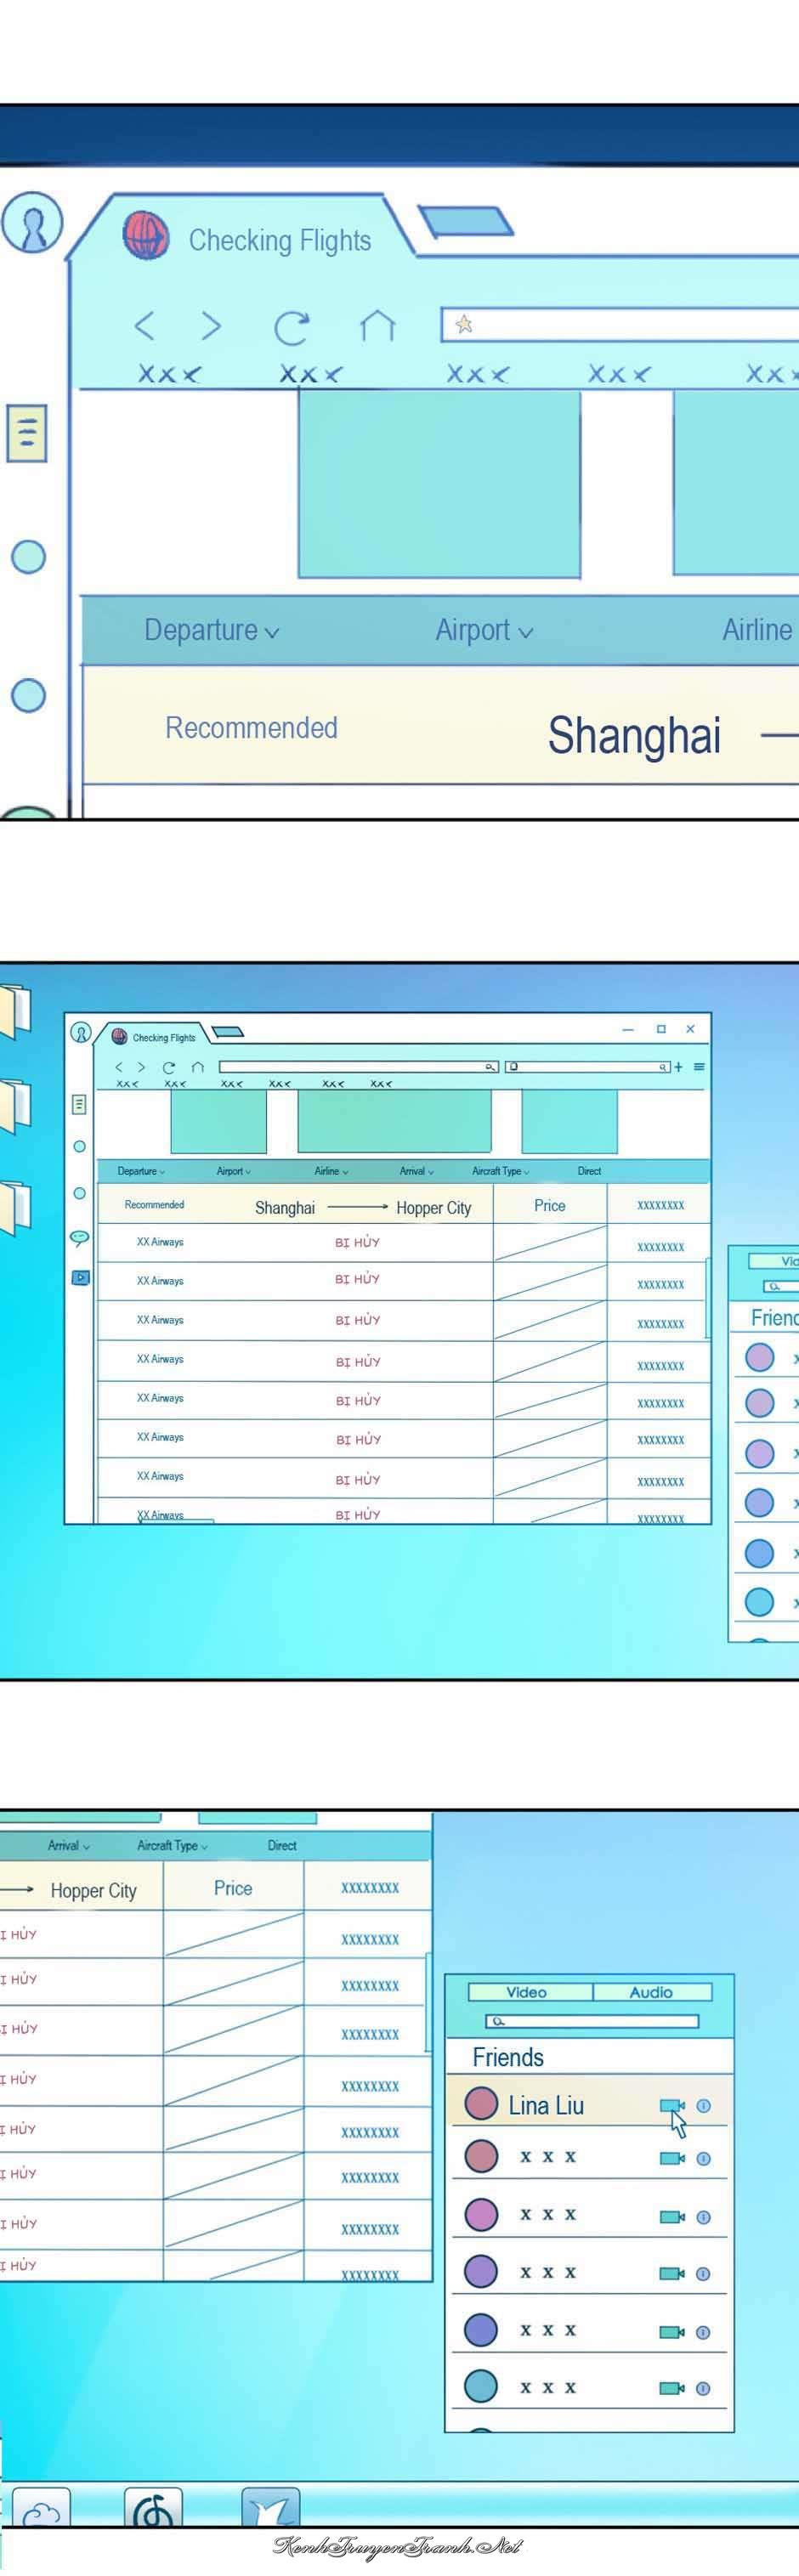Click the large Recommended label in the top panel
Image resolution: width=799 pixels, height=2576 pixels.
pyautogui.click(x=251, y=728)
